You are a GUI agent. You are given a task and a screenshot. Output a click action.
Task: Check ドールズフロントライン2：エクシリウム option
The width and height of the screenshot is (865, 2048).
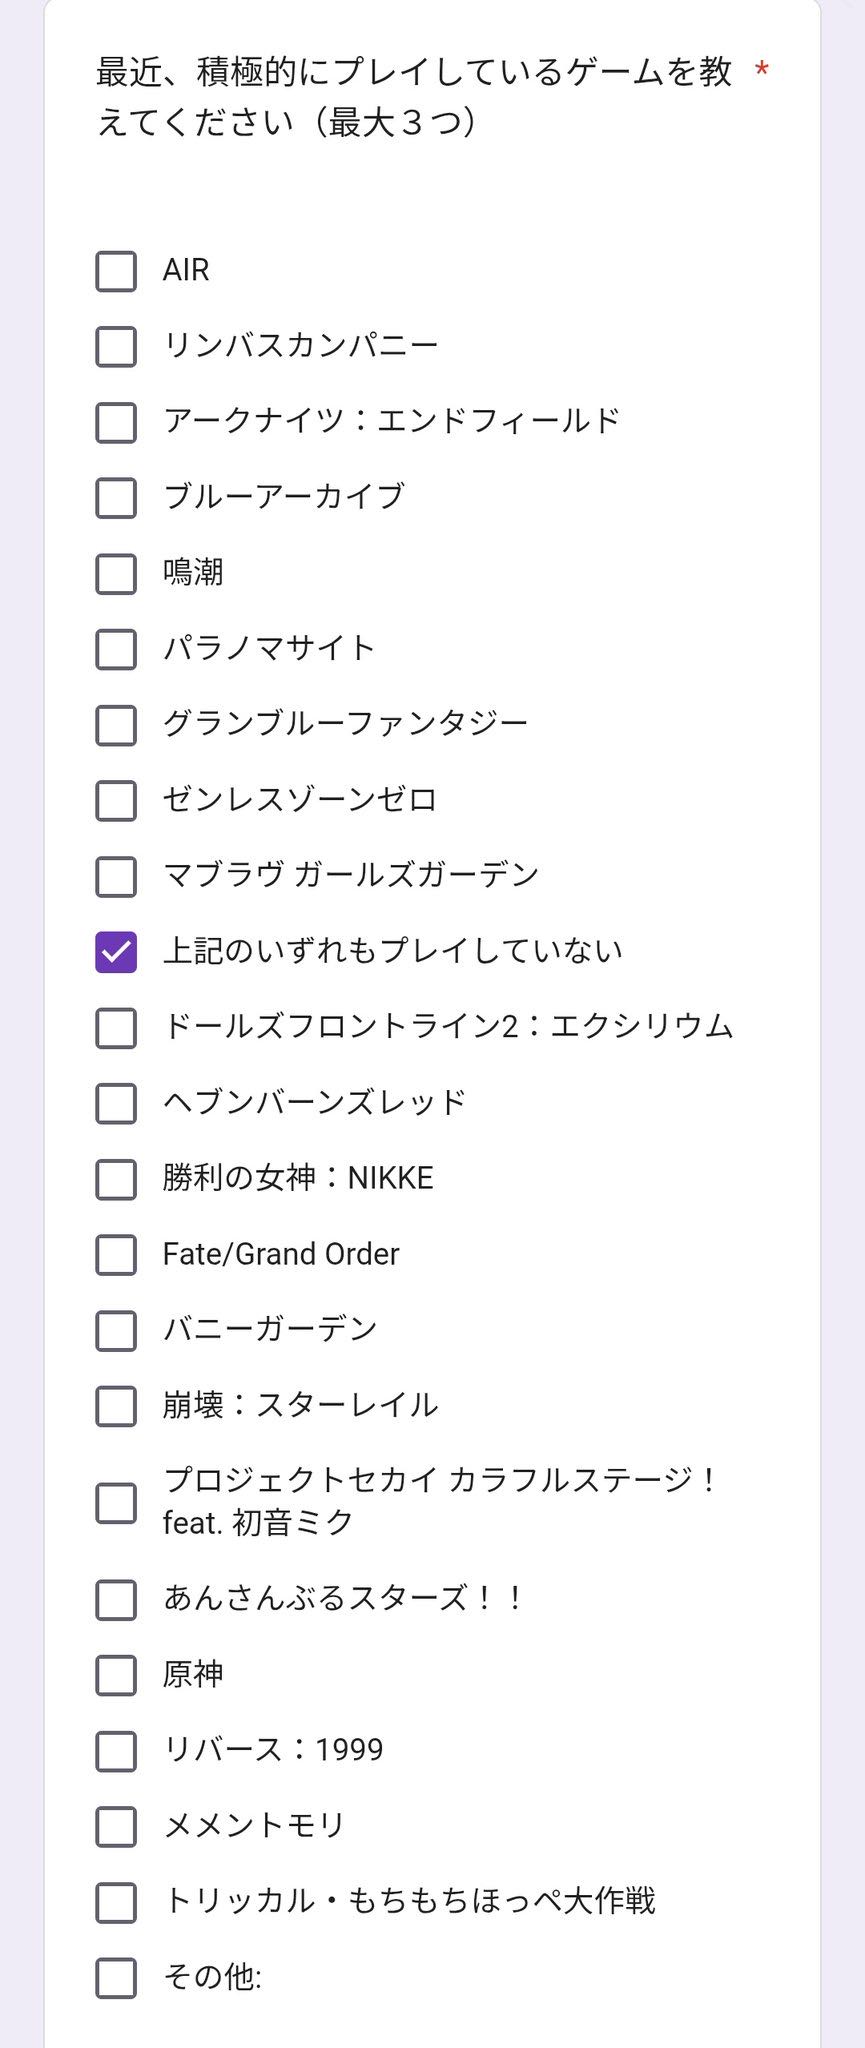[x=116, y=1027]
